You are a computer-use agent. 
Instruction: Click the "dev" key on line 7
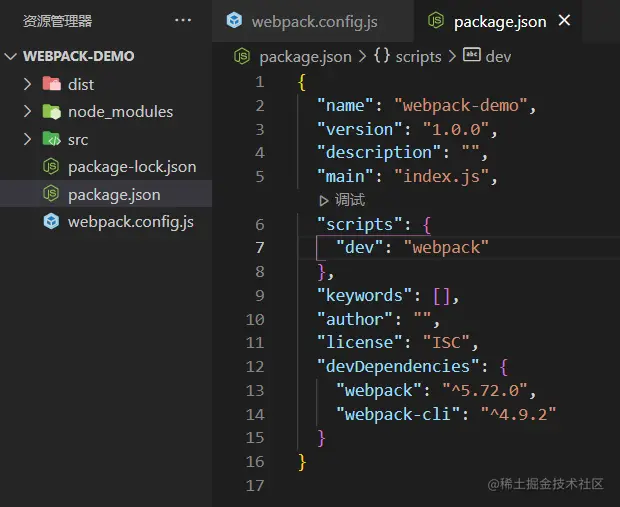tap(359, 248)
